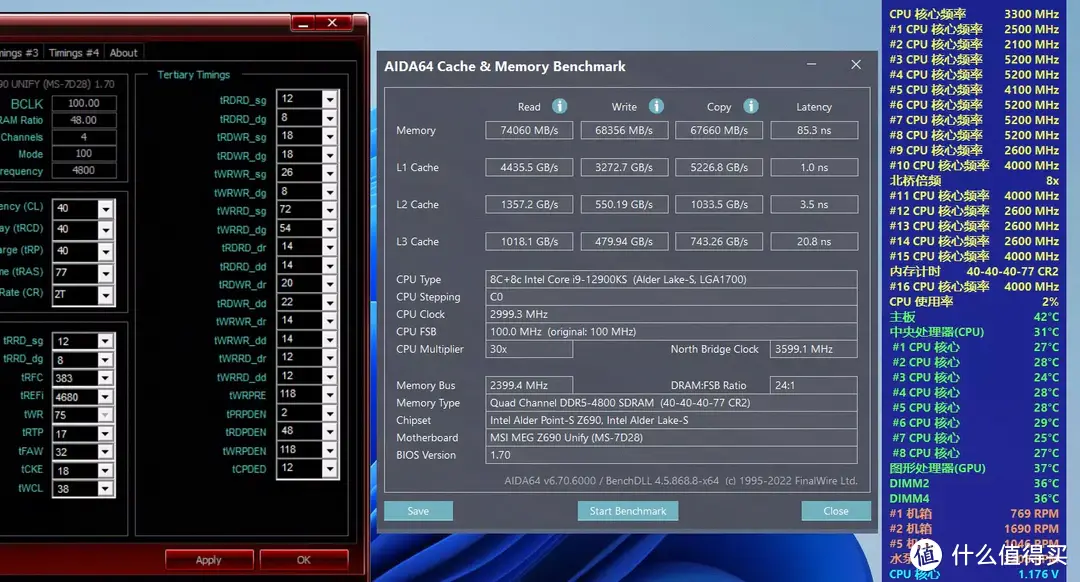The image size is (1080, 582).
Task: Expand the tREFi dropdown showing 4680
Action: [105, 397]
